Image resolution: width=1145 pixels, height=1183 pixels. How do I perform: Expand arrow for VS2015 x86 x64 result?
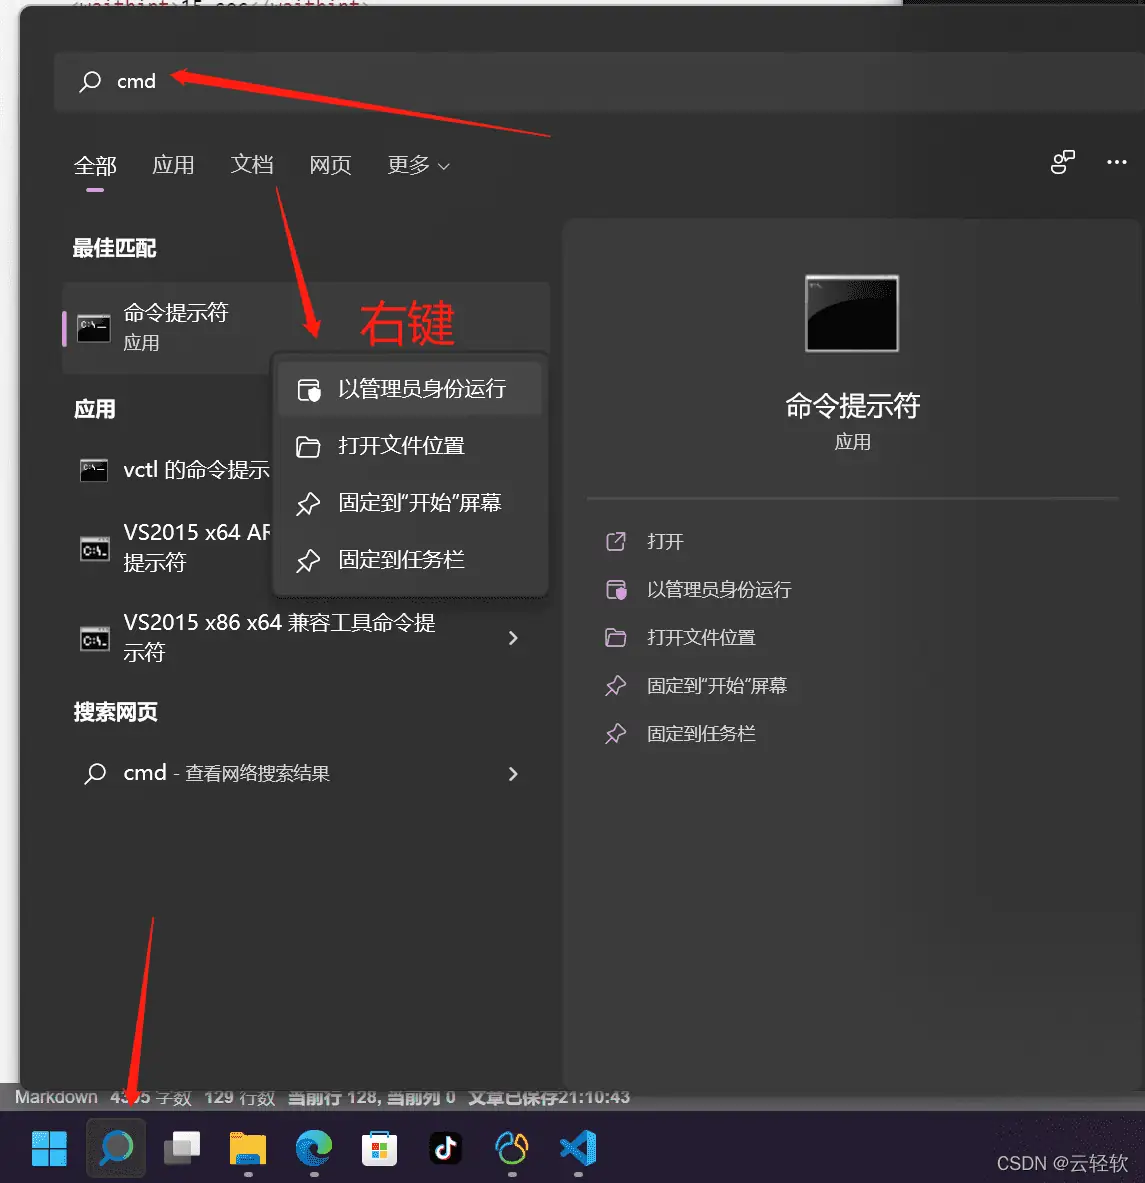point(513,638)
